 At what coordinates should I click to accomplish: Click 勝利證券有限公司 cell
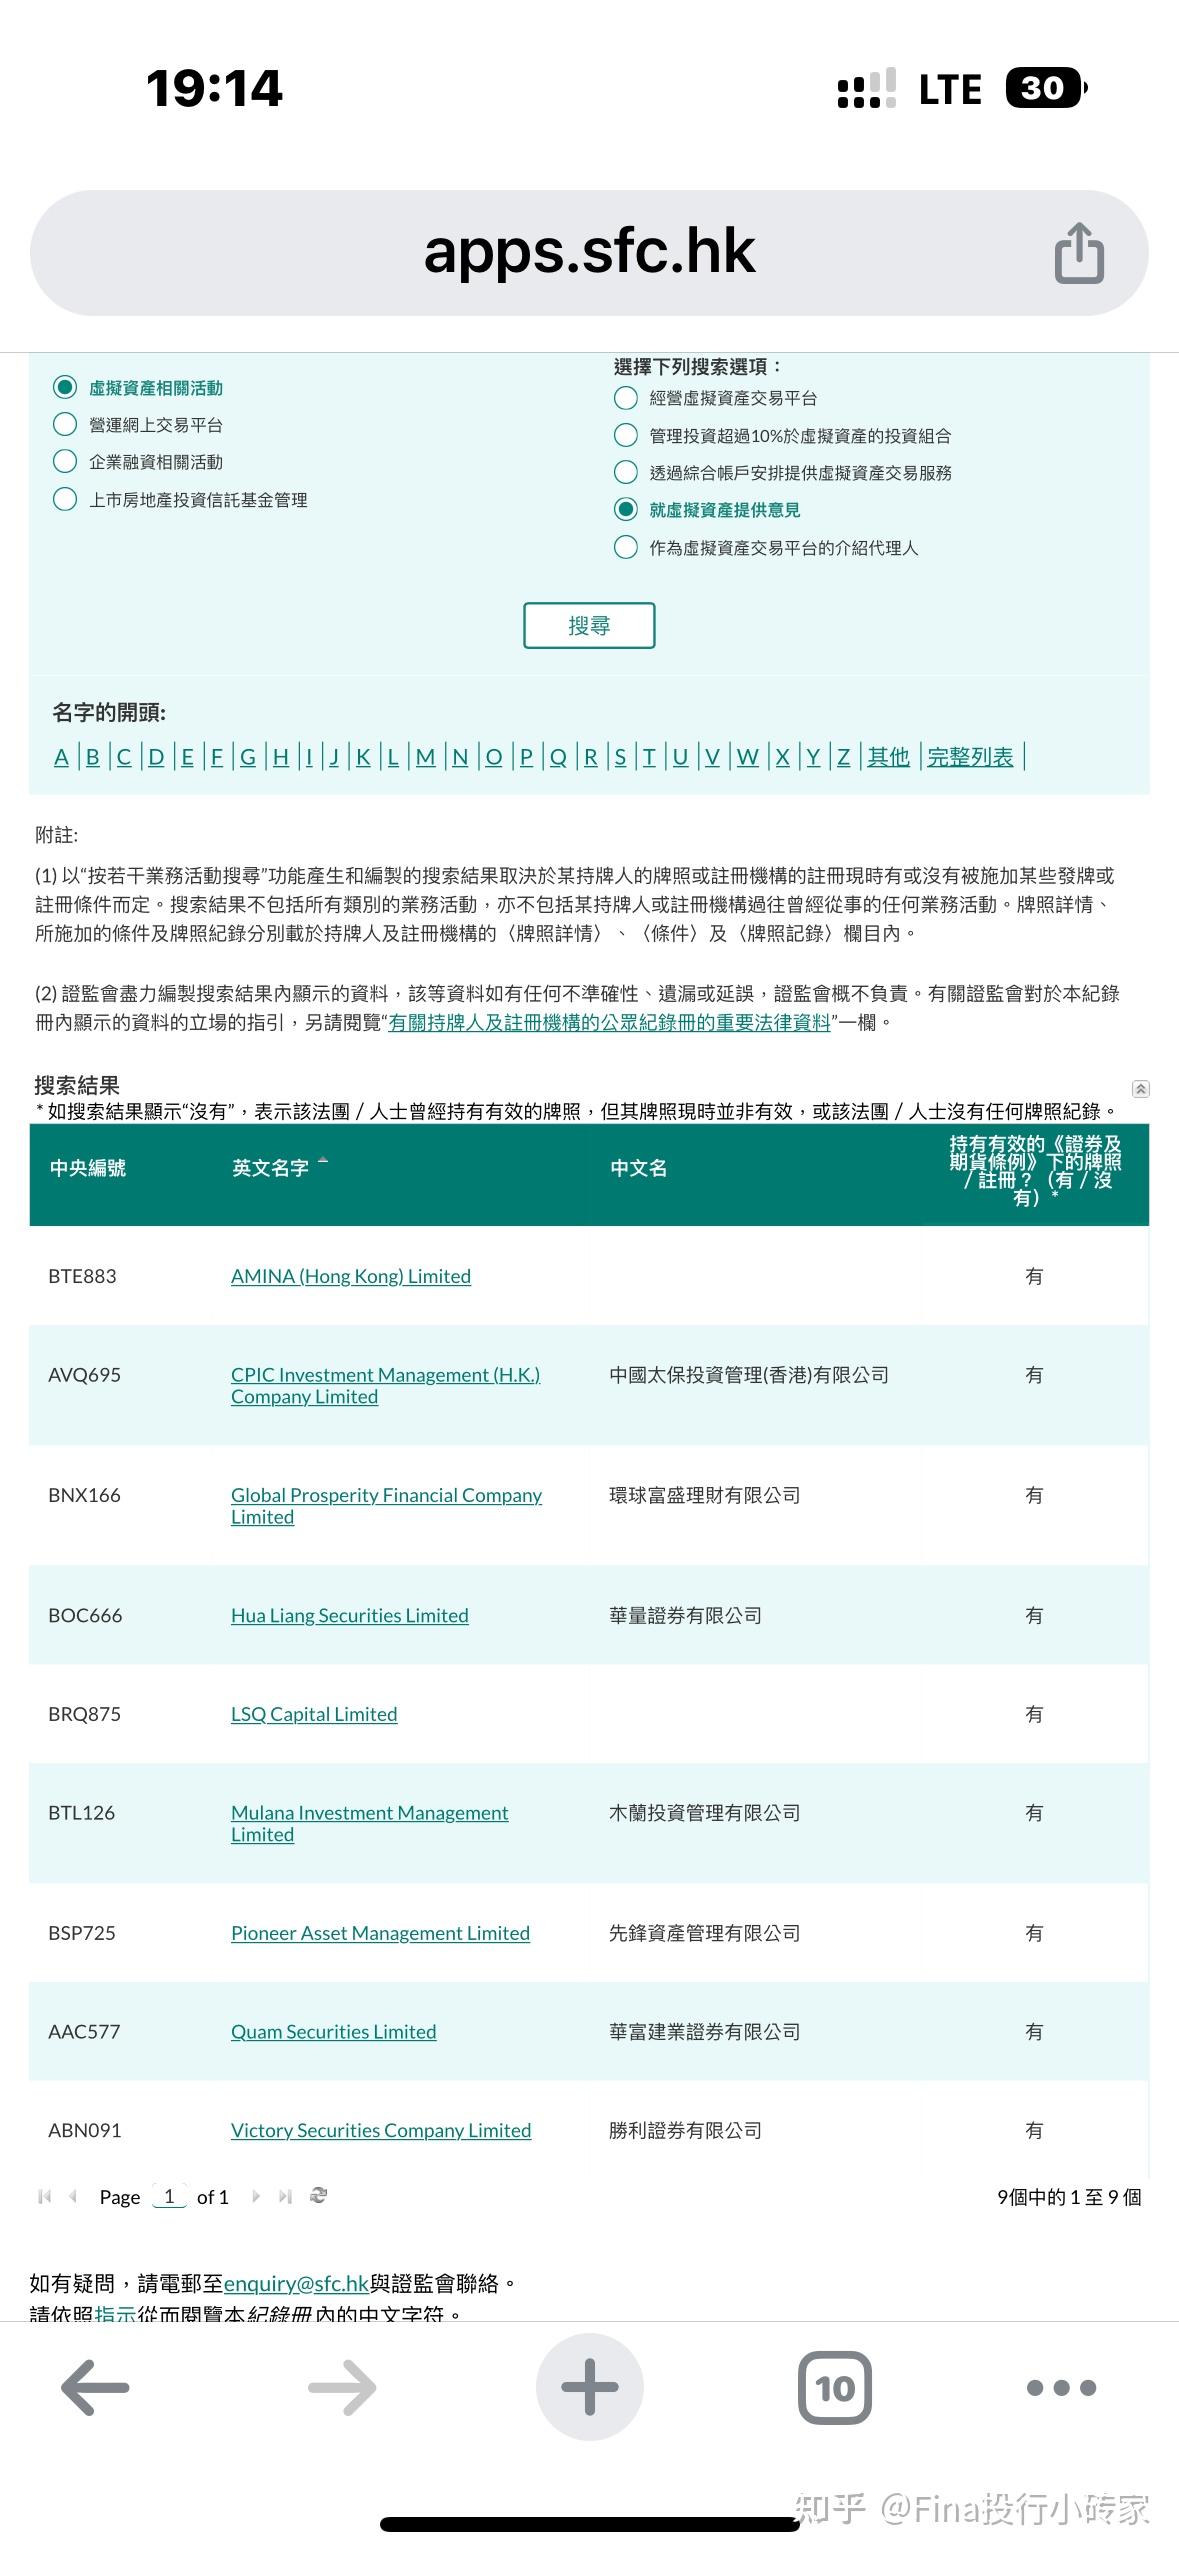point(685,2130)
